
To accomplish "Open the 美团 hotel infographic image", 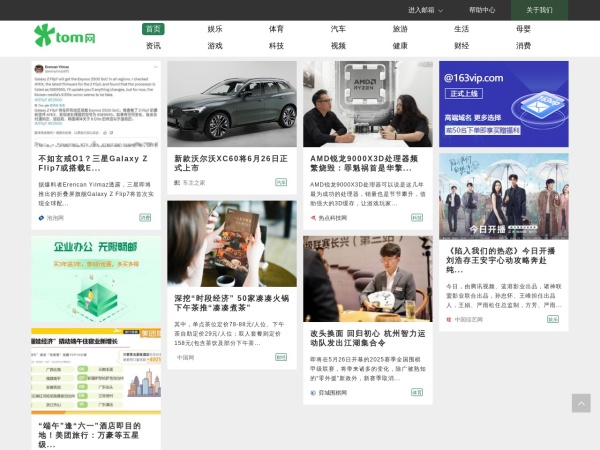I will click(96, 371).
